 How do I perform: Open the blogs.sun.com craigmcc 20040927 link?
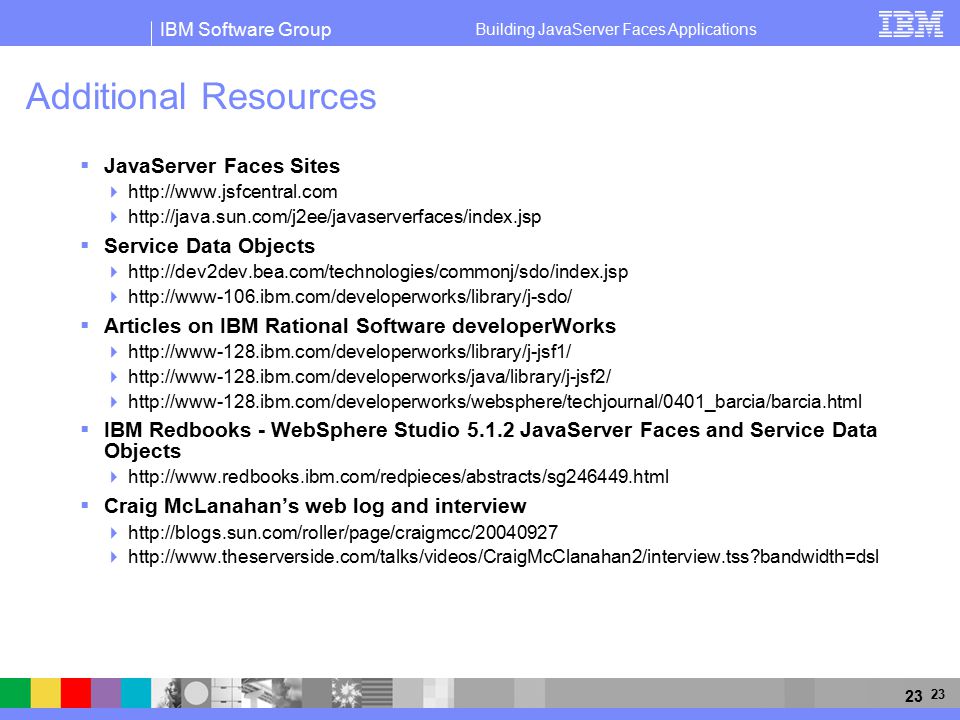[343, 533]
